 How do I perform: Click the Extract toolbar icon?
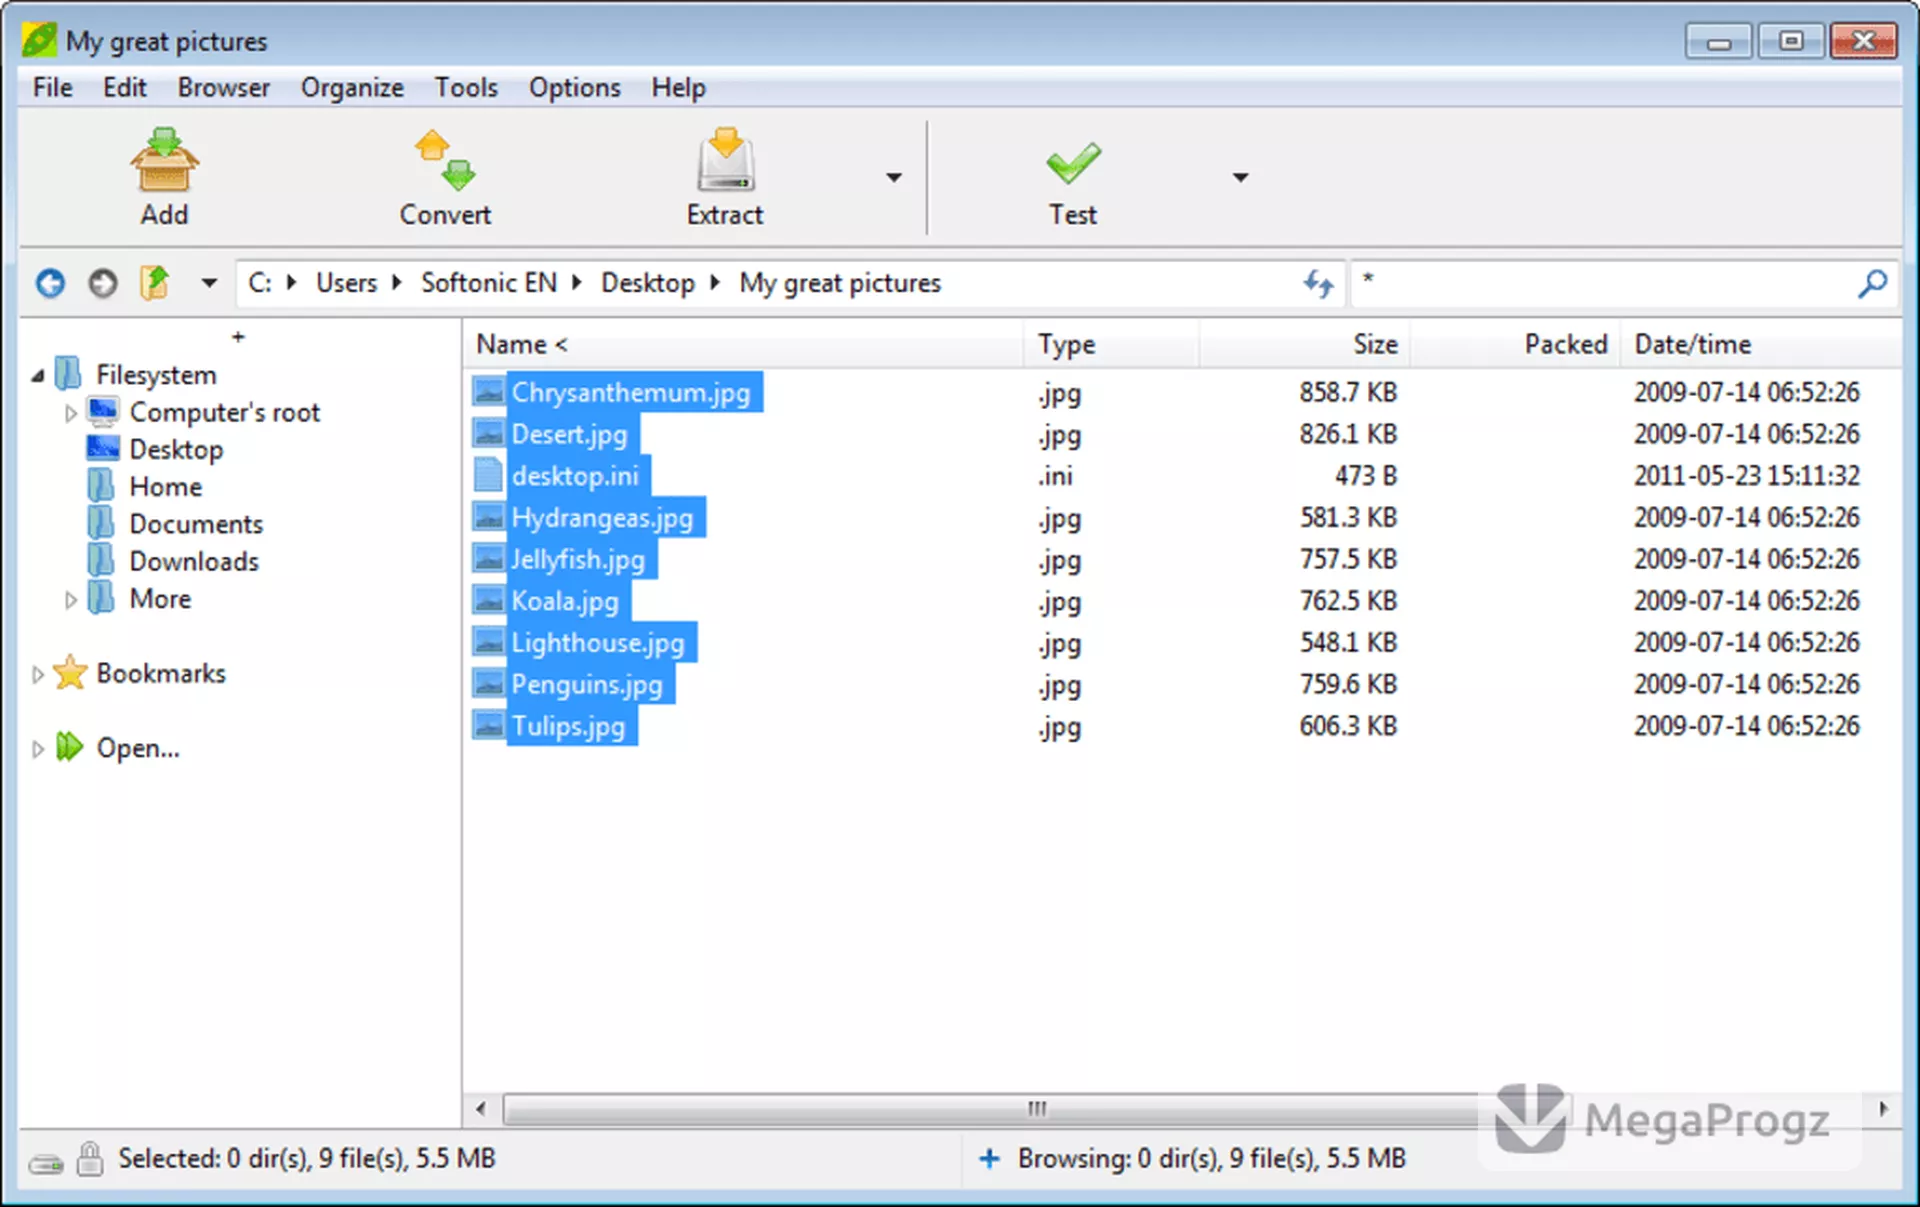(x=725, y=160)
